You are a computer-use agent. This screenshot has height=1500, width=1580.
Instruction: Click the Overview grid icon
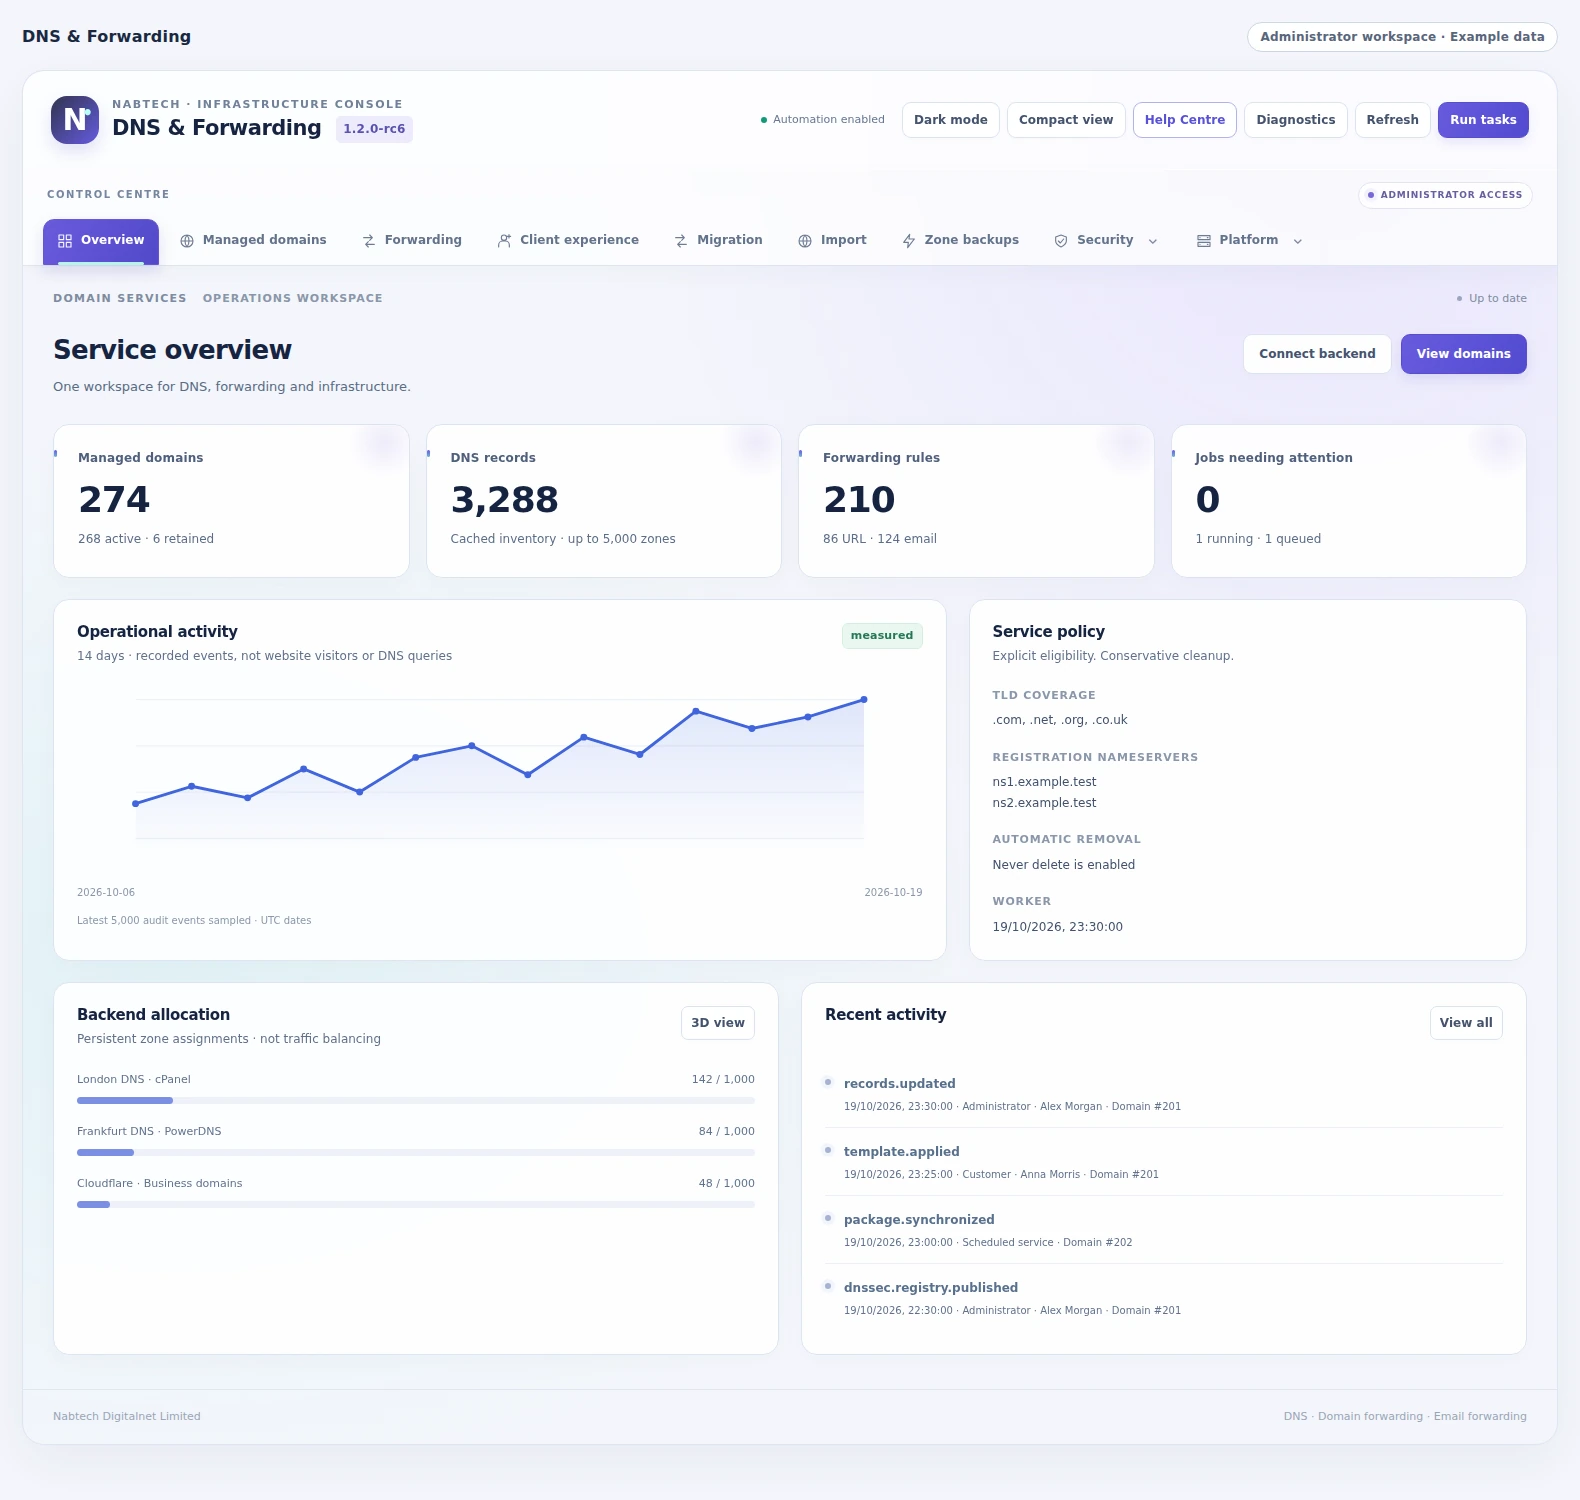[x=65, y=241]
